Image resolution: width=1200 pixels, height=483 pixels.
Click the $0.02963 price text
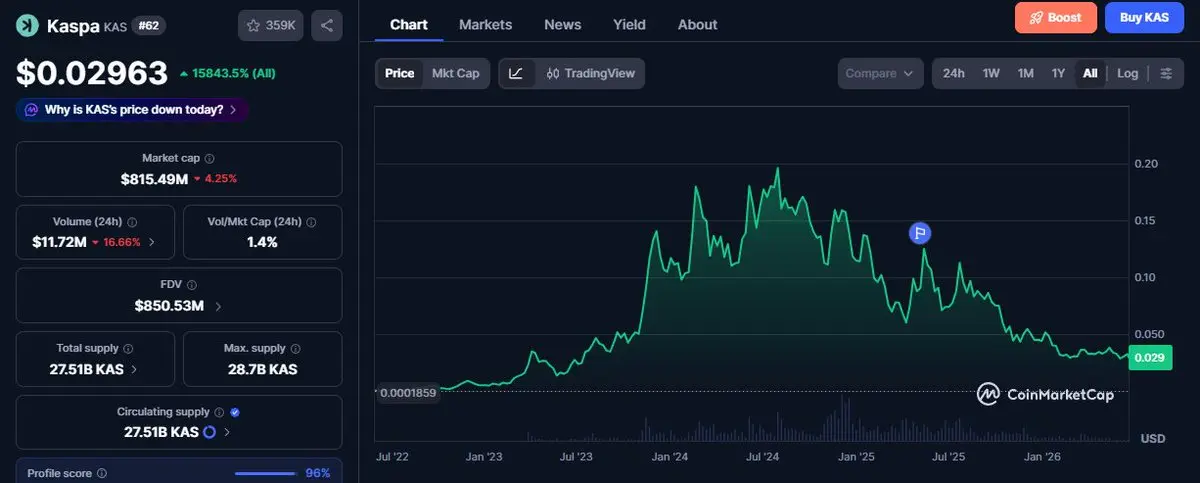tap(91, 73)
